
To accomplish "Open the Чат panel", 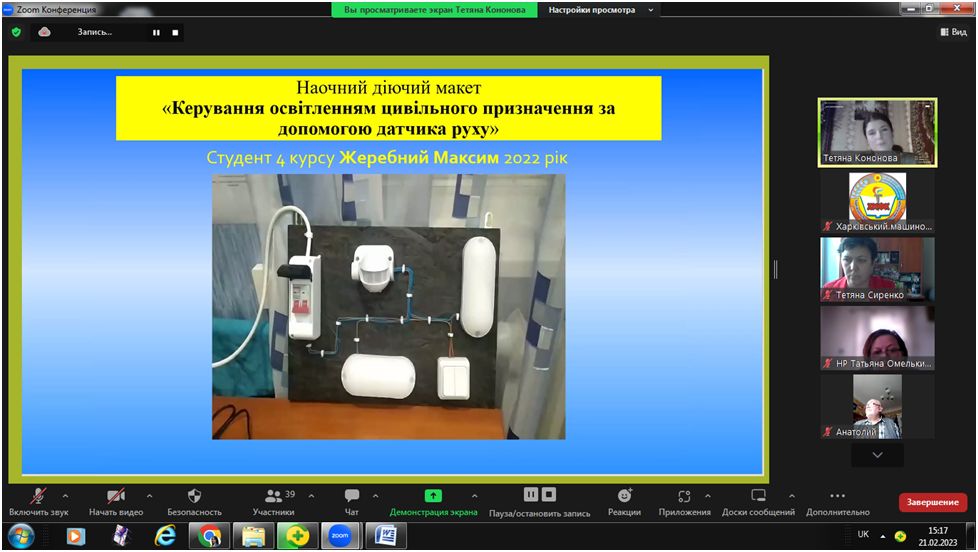I will click(352, 502).
